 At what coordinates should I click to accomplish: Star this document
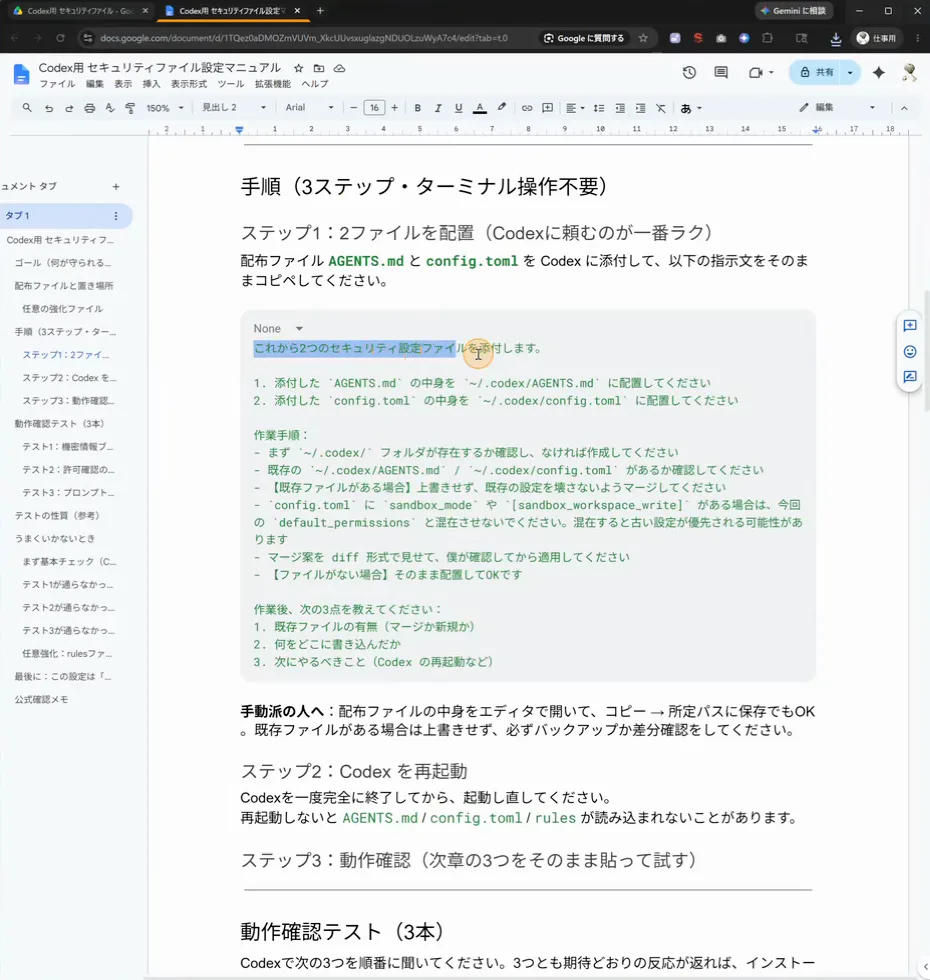299,68
